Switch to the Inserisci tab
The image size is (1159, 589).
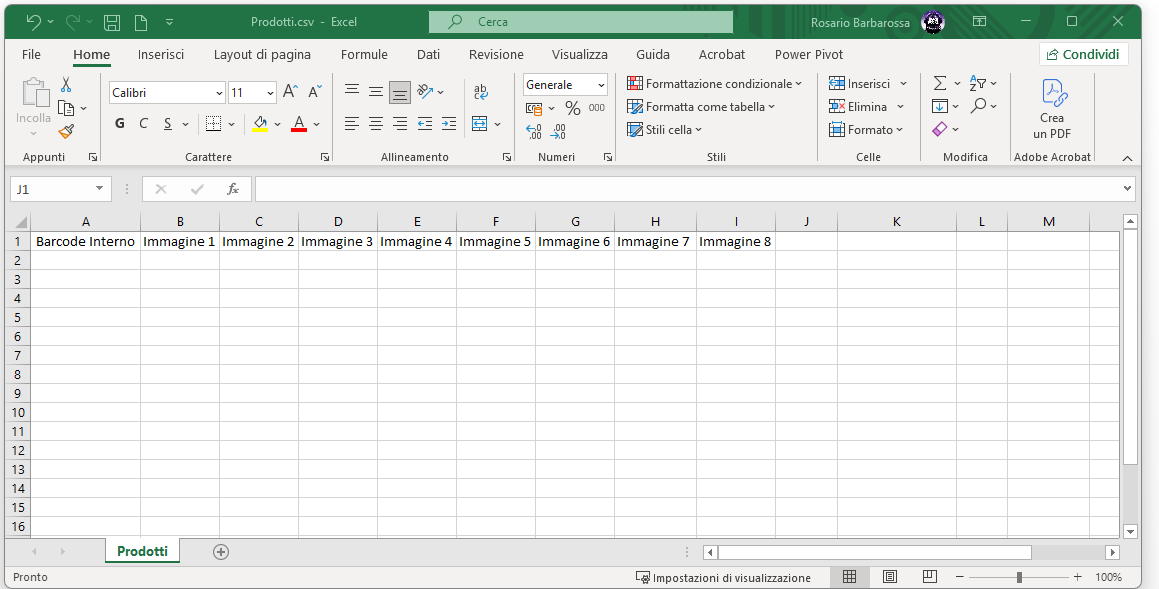pyautogui.click(x=160, y=54)
